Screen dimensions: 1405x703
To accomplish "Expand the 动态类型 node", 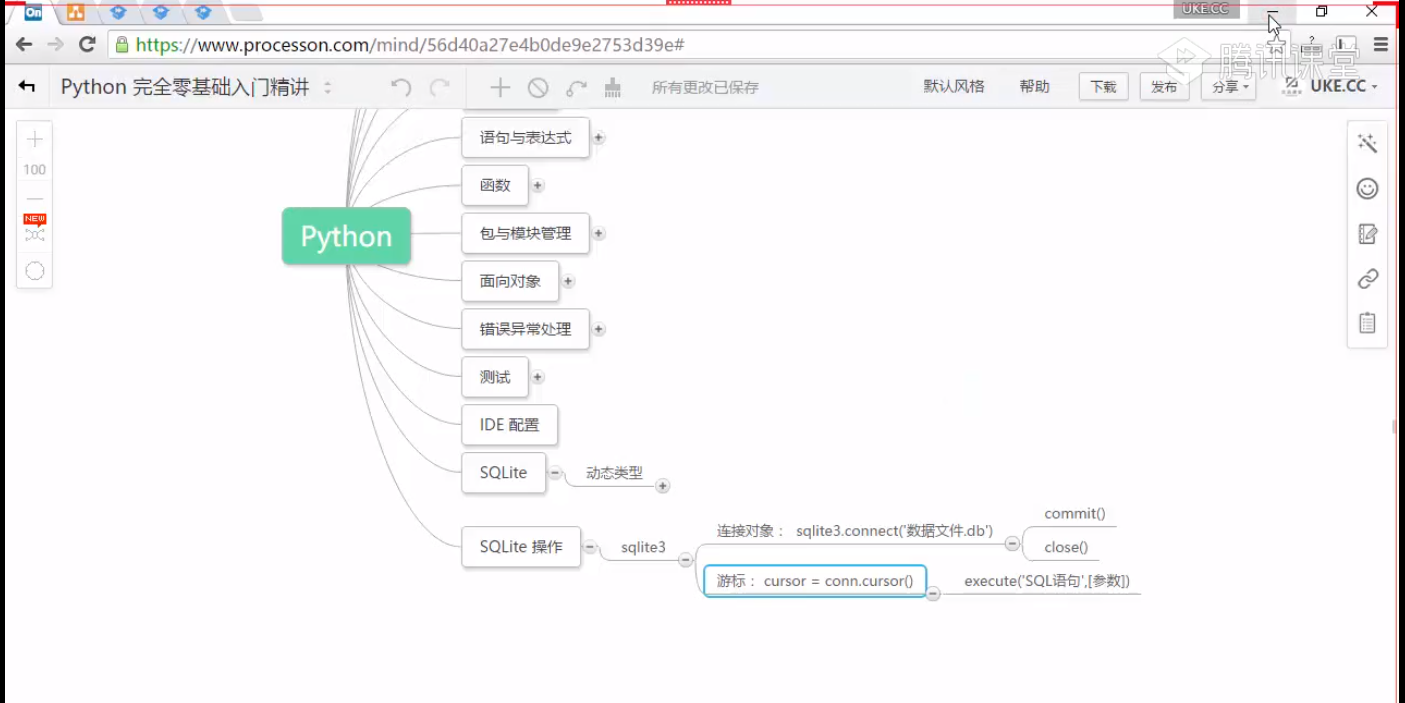I will coord(662,486).
